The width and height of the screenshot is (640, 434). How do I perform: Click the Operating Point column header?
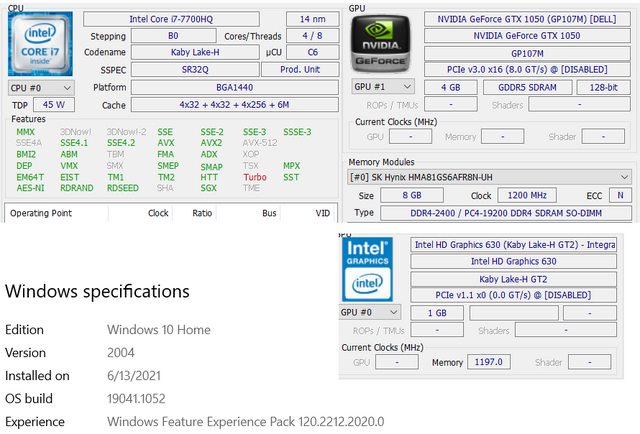(41, 213)
